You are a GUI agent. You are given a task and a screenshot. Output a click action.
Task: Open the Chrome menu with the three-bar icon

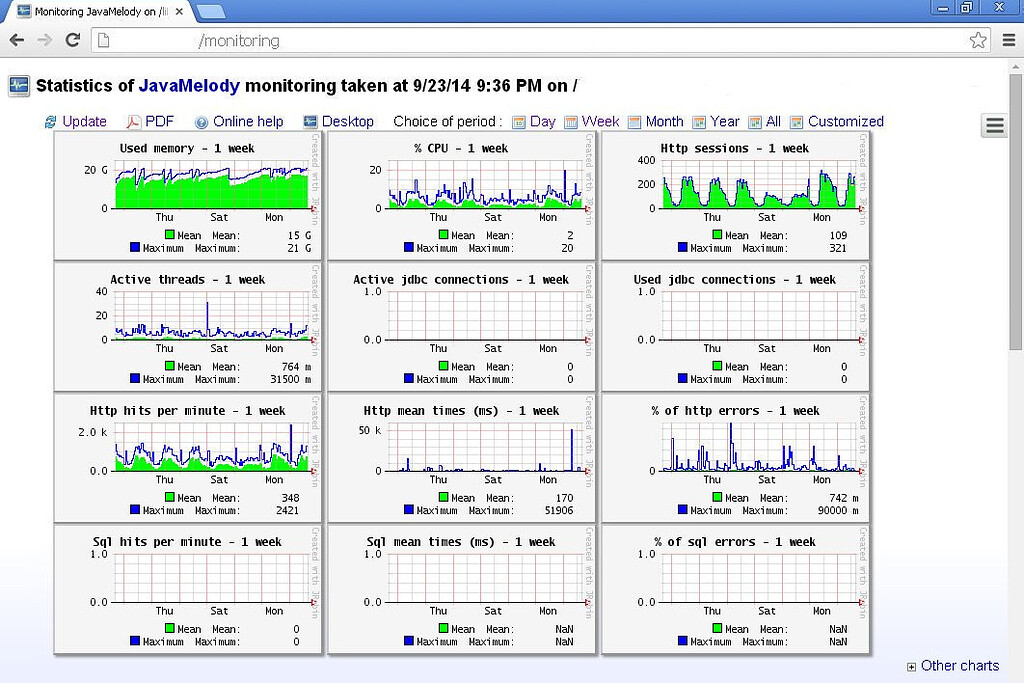click(x=1010, y=42)
